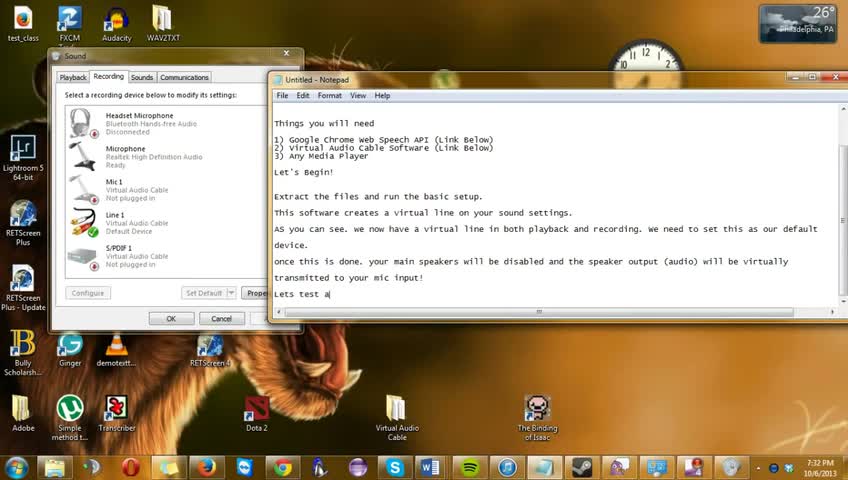The height and width of the screenshot is (480, 848).
Task: Click the OK button in Sound dialog
Action: (171, 319)
